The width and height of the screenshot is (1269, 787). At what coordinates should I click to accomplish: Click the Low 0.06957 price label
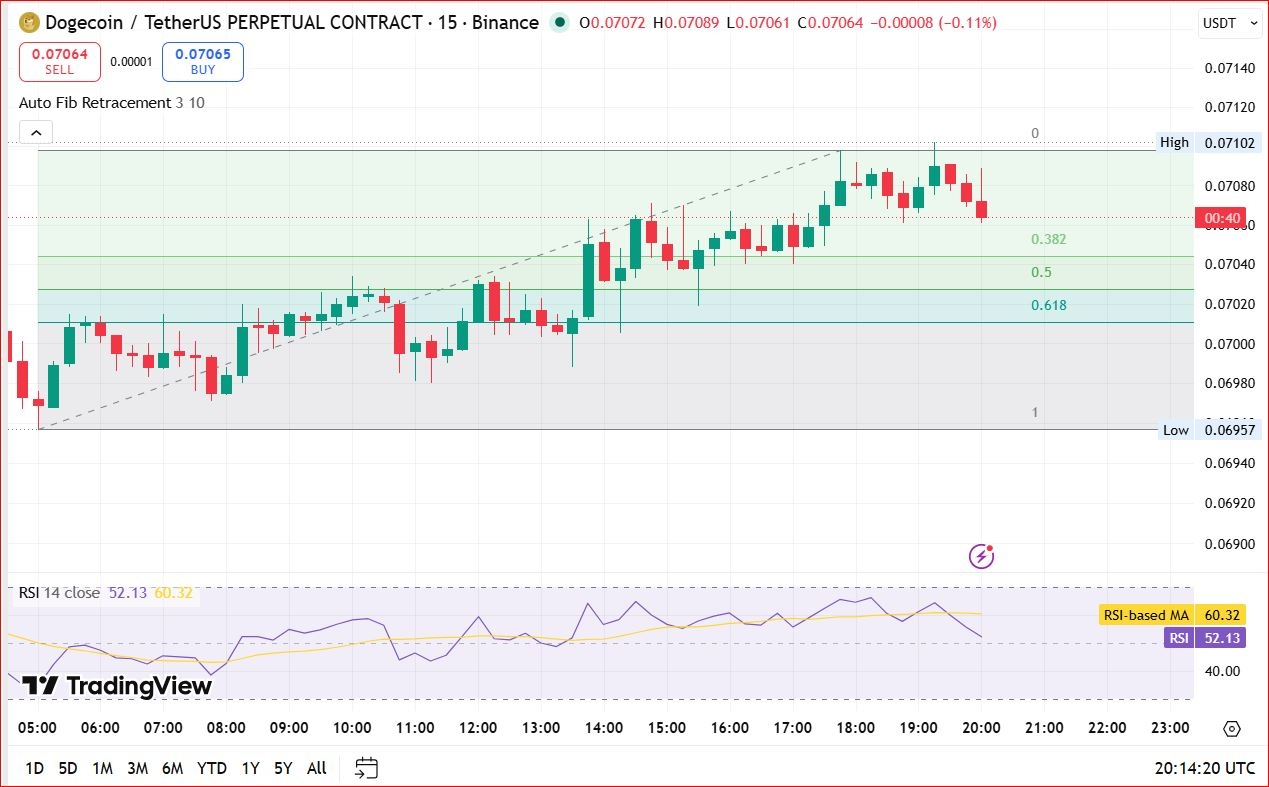1208,430
